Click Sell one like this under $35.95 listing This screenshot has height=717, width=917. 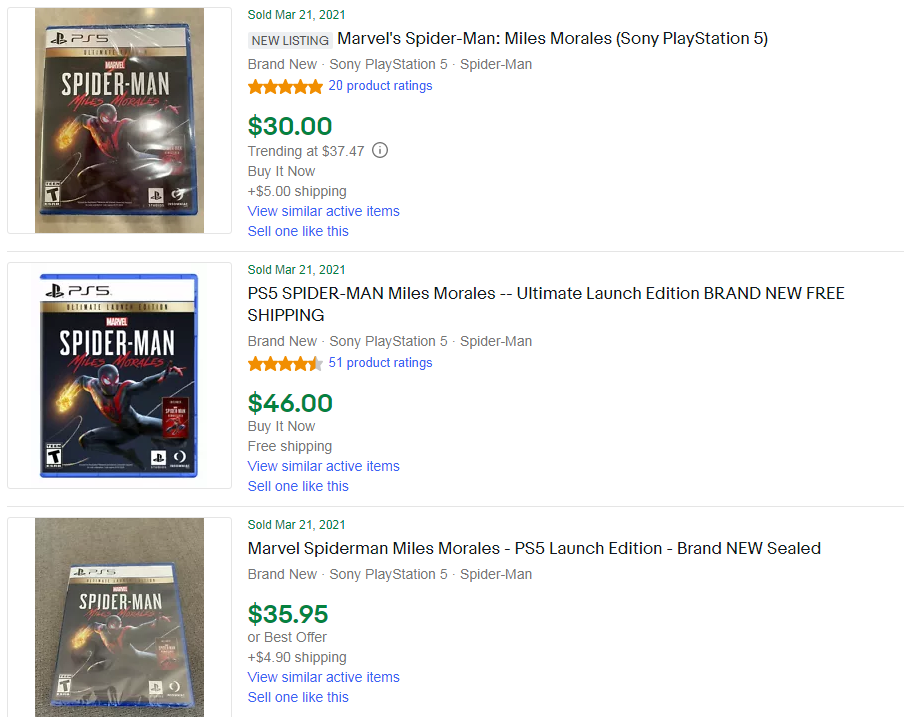click(298, 697)
